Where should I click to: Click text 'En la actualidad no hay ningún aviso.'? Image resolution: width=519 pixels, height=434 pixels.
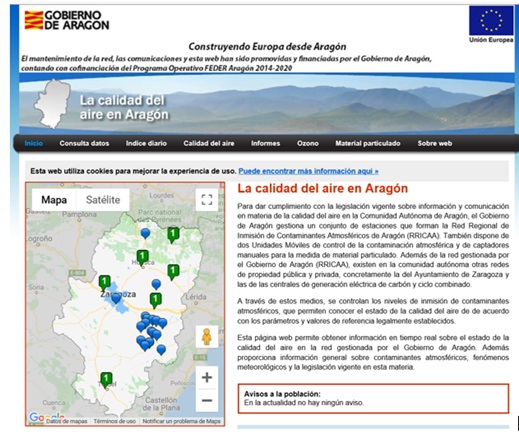pyautogui.click(x=304, y=403)
